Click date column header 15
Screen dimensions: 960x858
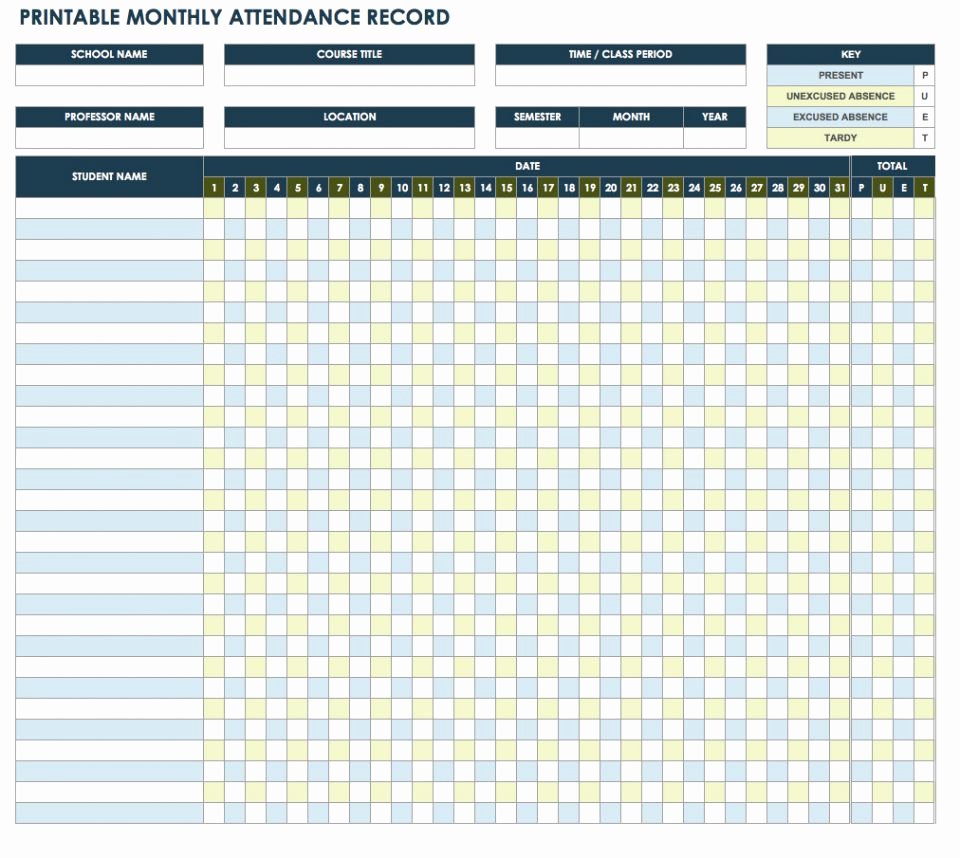pos(506,187)
